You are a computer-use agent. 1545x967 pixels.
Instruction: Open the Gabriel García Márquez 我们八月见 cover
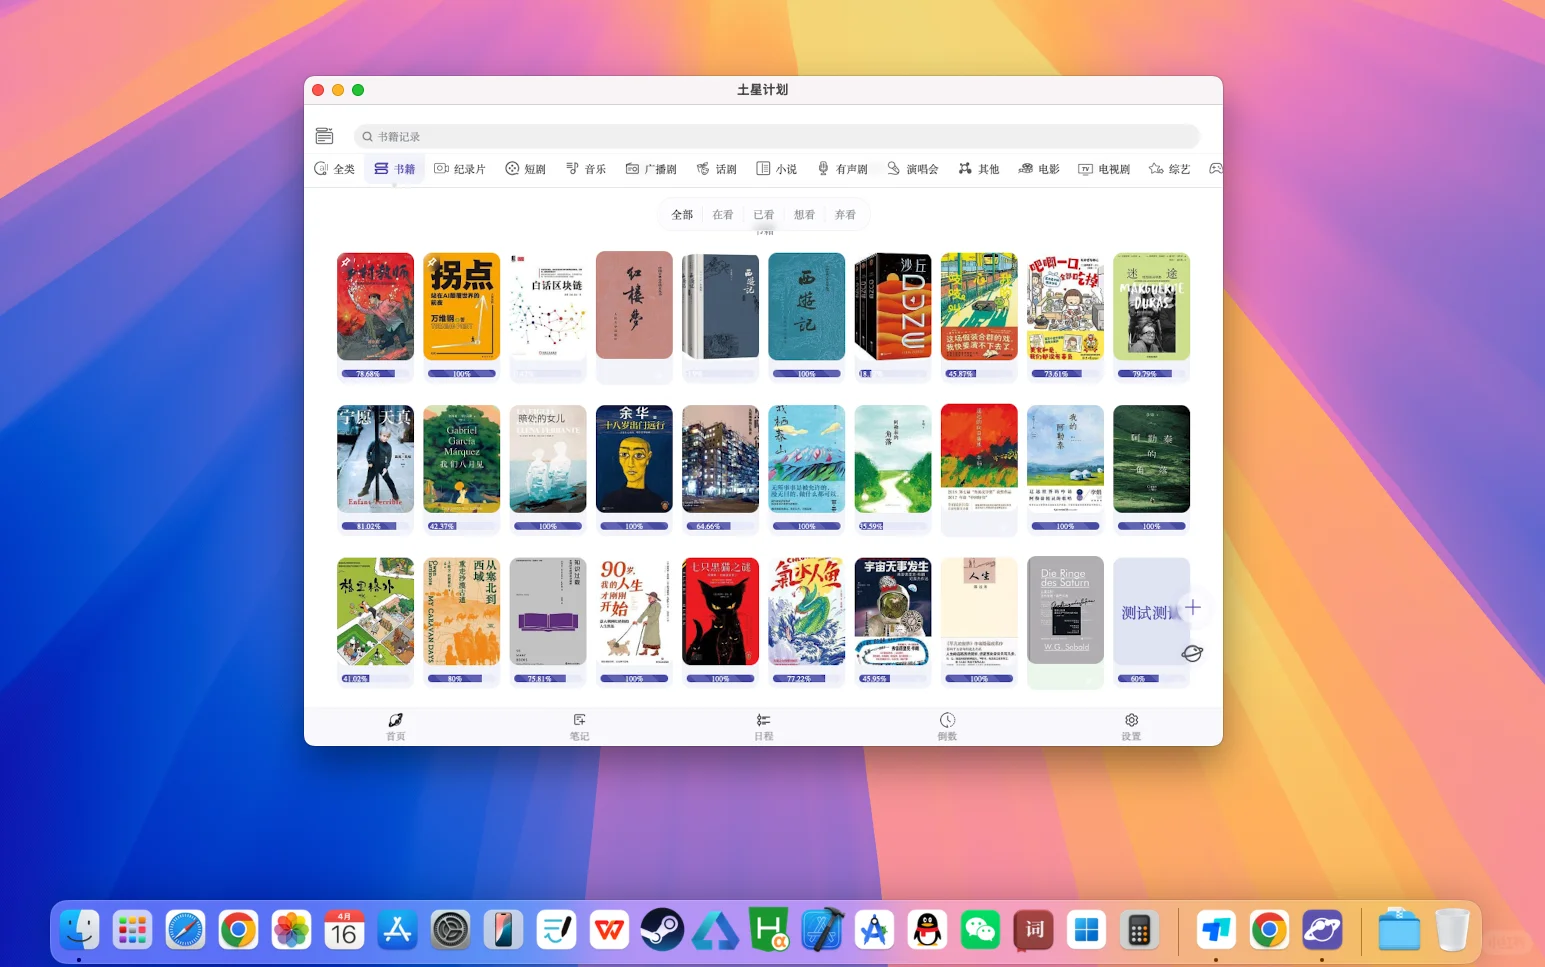click(462, 459)
